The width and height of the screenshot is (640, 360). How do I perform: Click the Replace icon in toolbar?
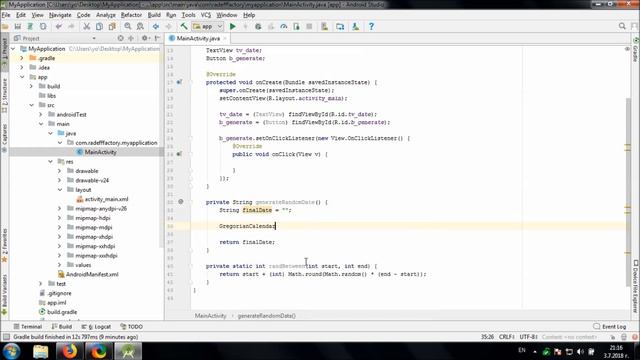point(140,27)
